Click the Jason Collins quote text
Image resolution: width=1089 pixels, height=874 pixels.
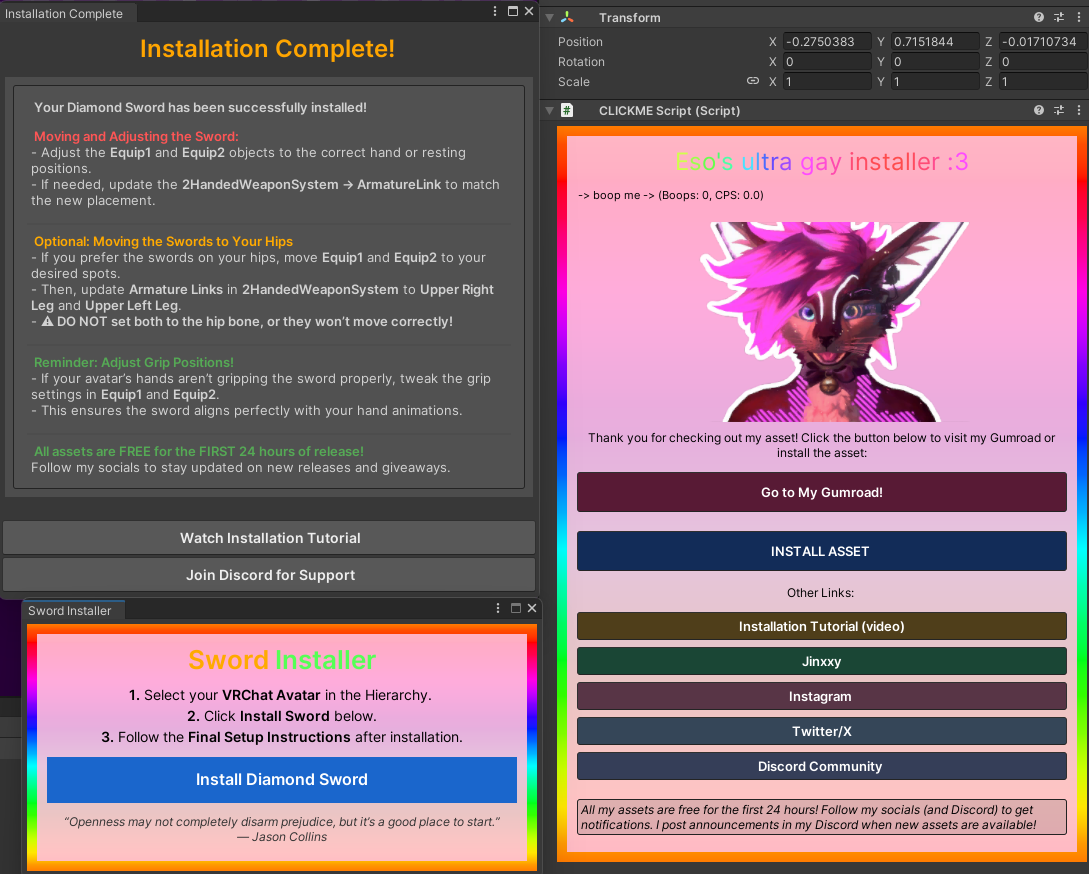[282, 829]
